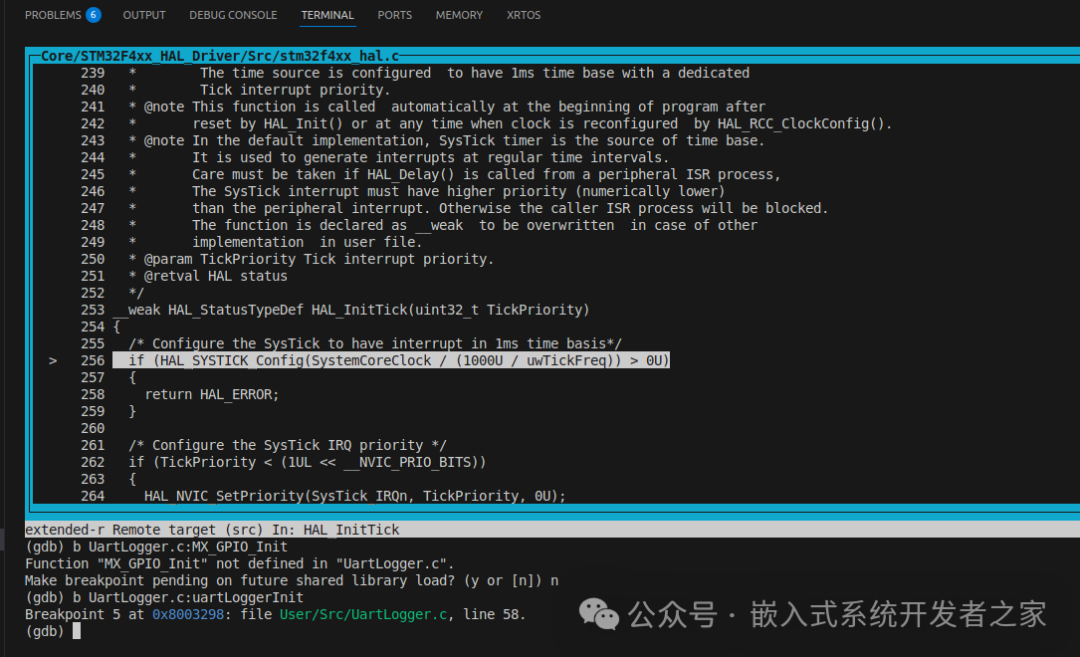
Task: Click line 262 with __NVIC_PRIO_BITS check
Action: pyautogui.click(x=307, y=462)
